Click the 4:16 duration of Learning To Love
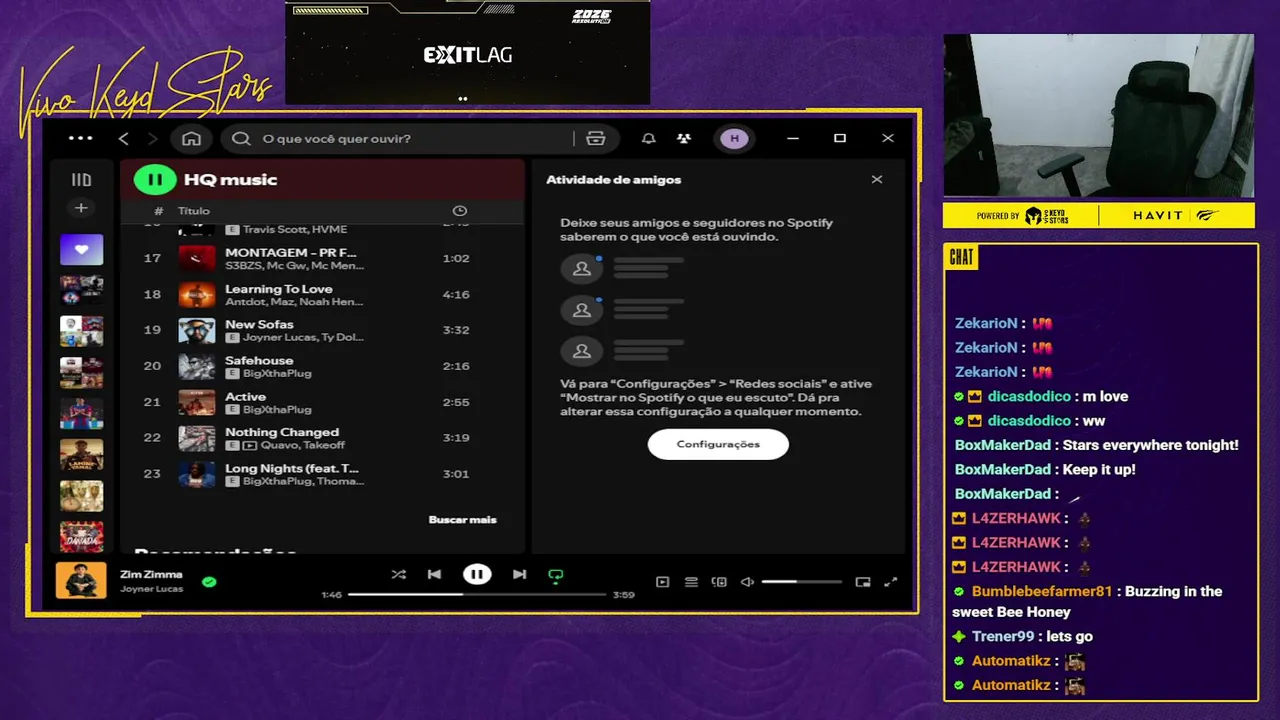The image size is (1280, 720). pos(456,294)
